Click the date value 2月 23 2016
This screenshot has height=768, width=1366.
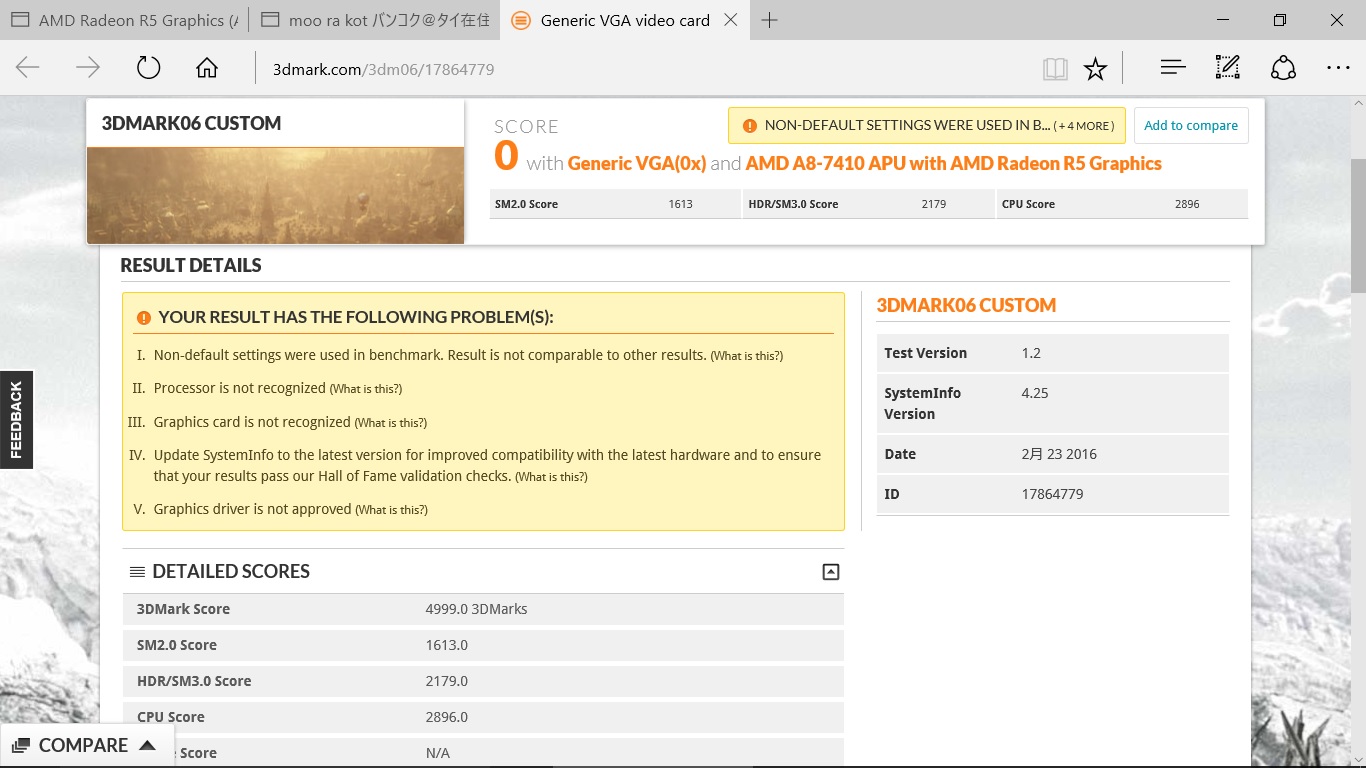(x=1059, y=454)
